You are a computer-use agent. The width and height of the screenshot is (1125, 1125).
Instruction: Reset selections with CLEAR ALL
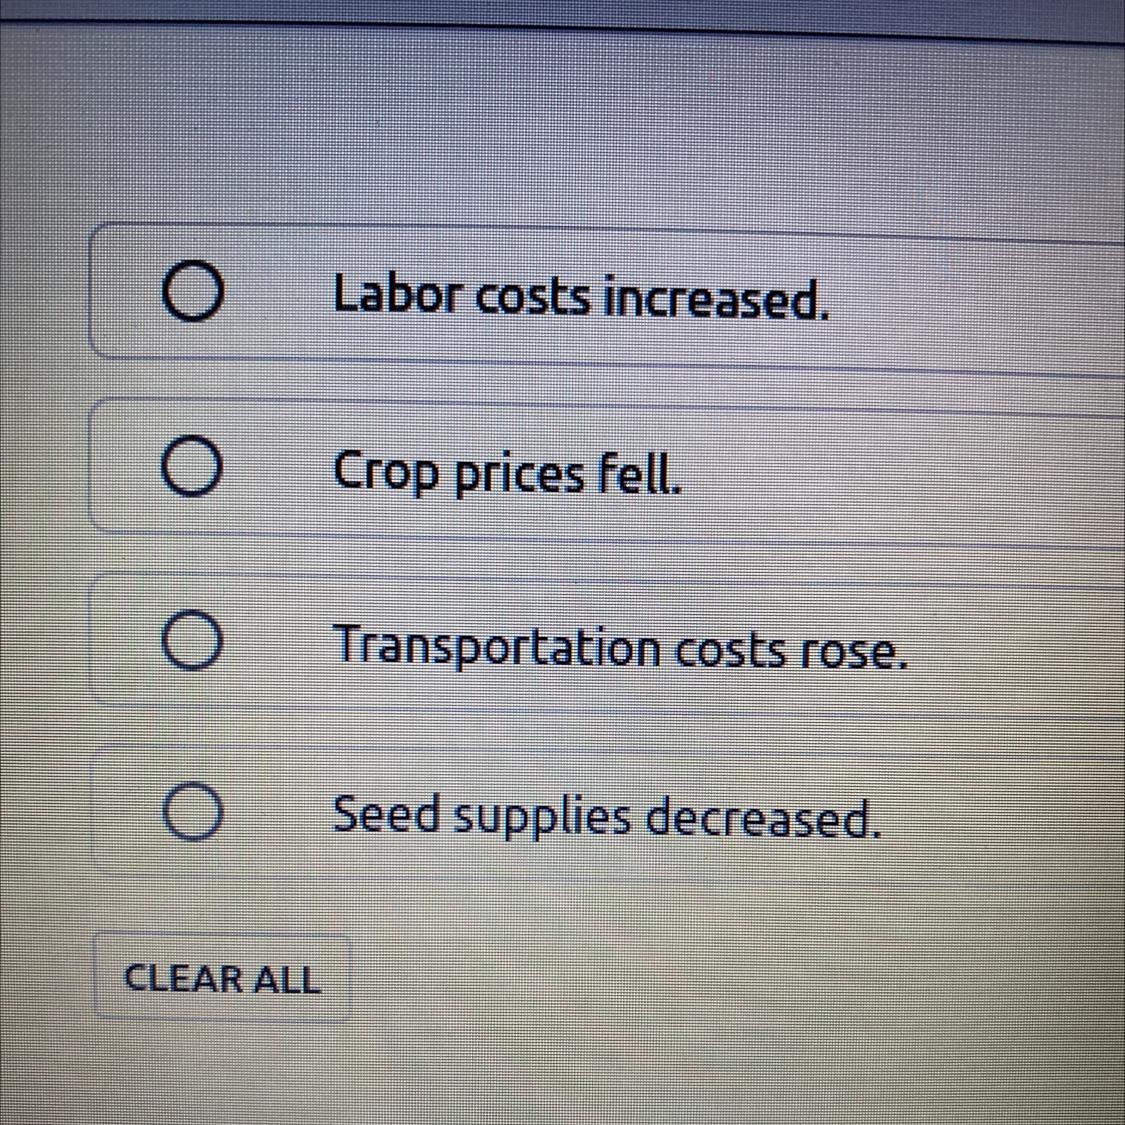[x=221, y=978]
